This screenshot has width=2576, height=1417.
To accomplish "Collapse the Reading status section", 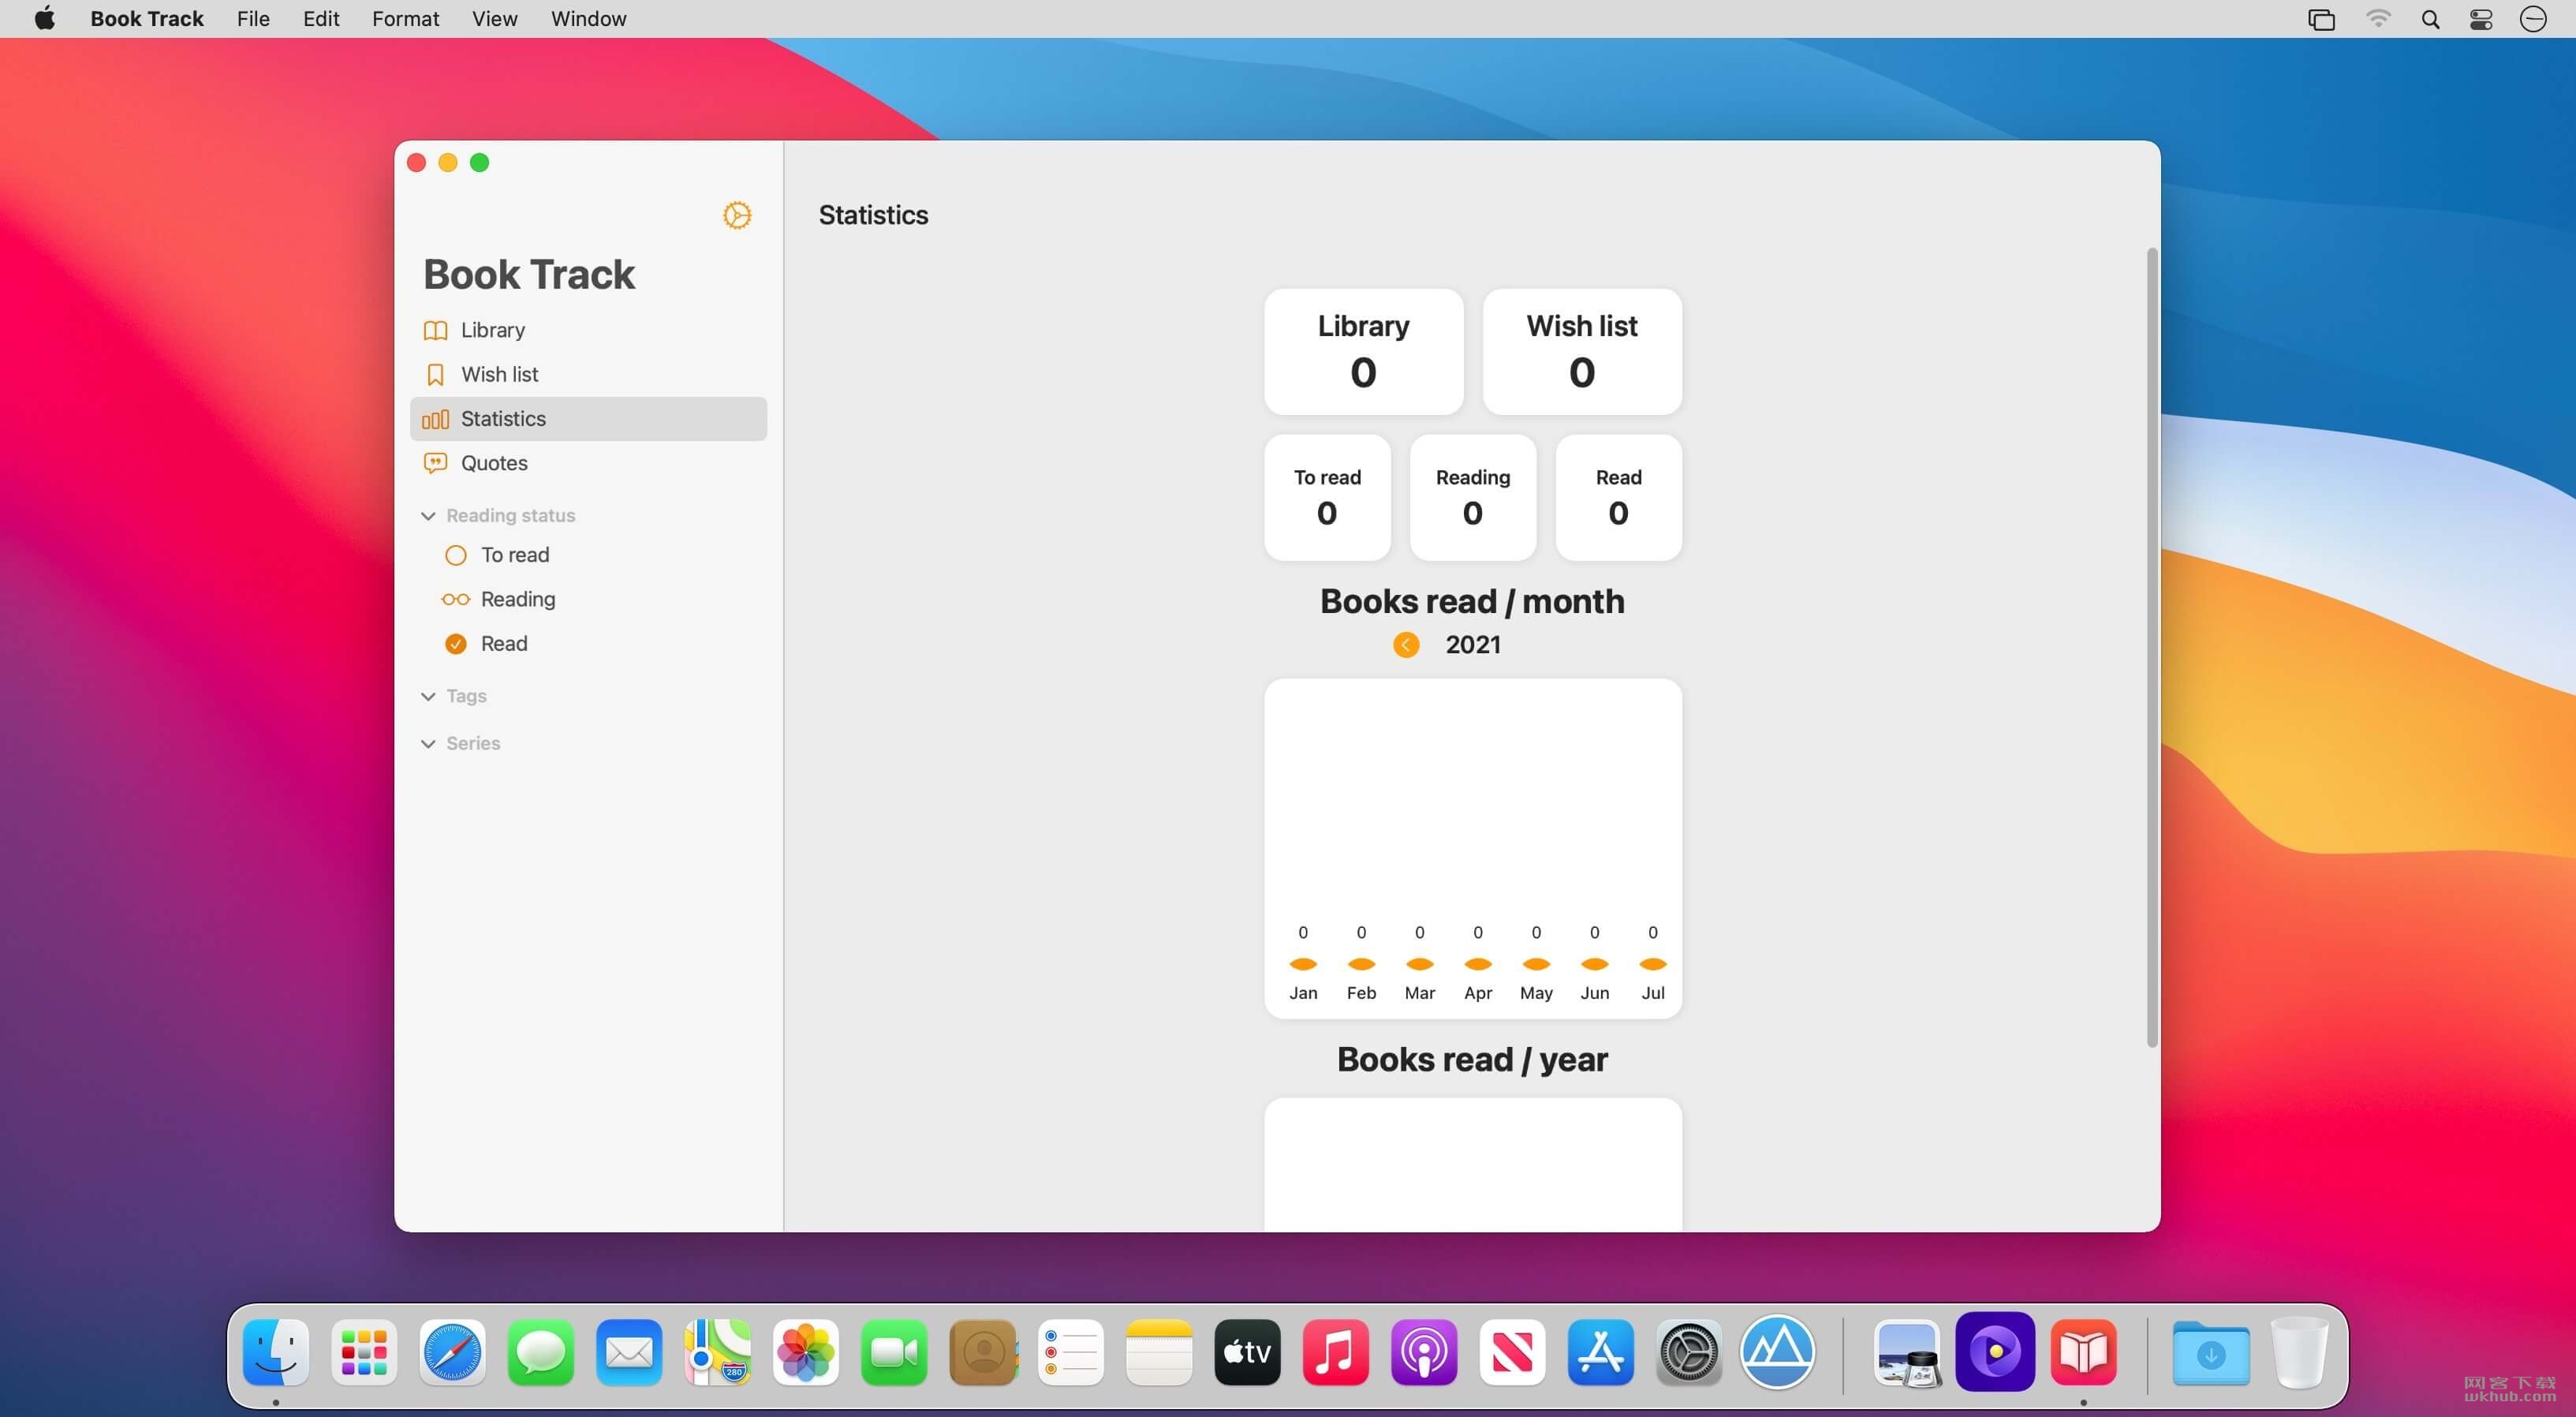I will 428,516.
